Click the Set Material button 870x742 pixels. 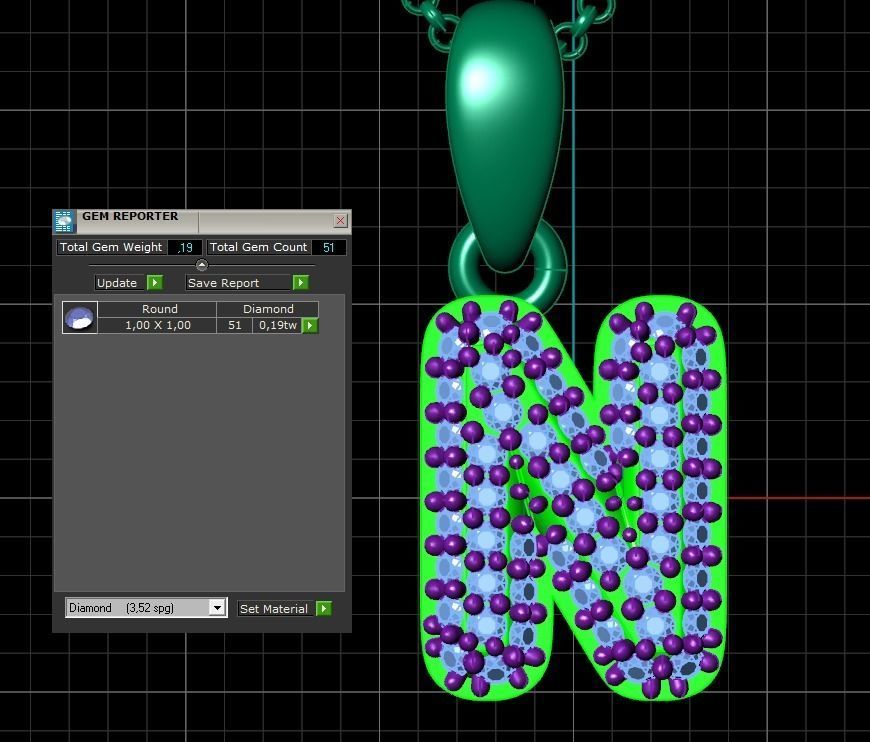point(276,609)
